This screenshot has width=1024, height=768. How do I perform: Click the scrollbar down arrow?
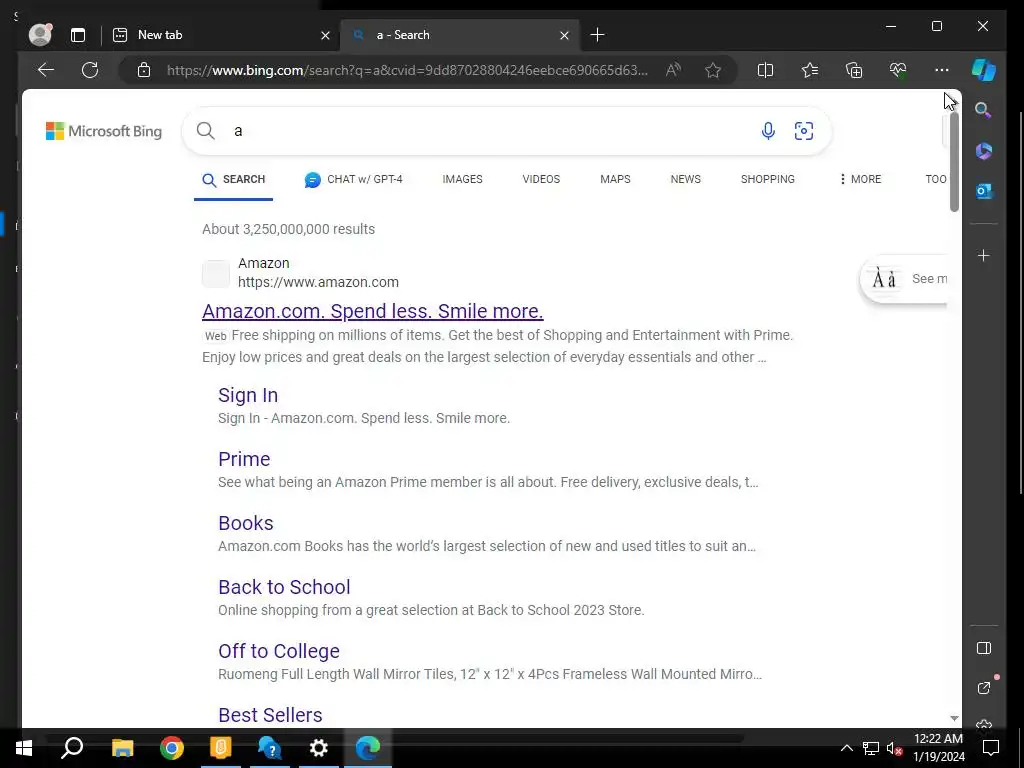pos(954,718)
